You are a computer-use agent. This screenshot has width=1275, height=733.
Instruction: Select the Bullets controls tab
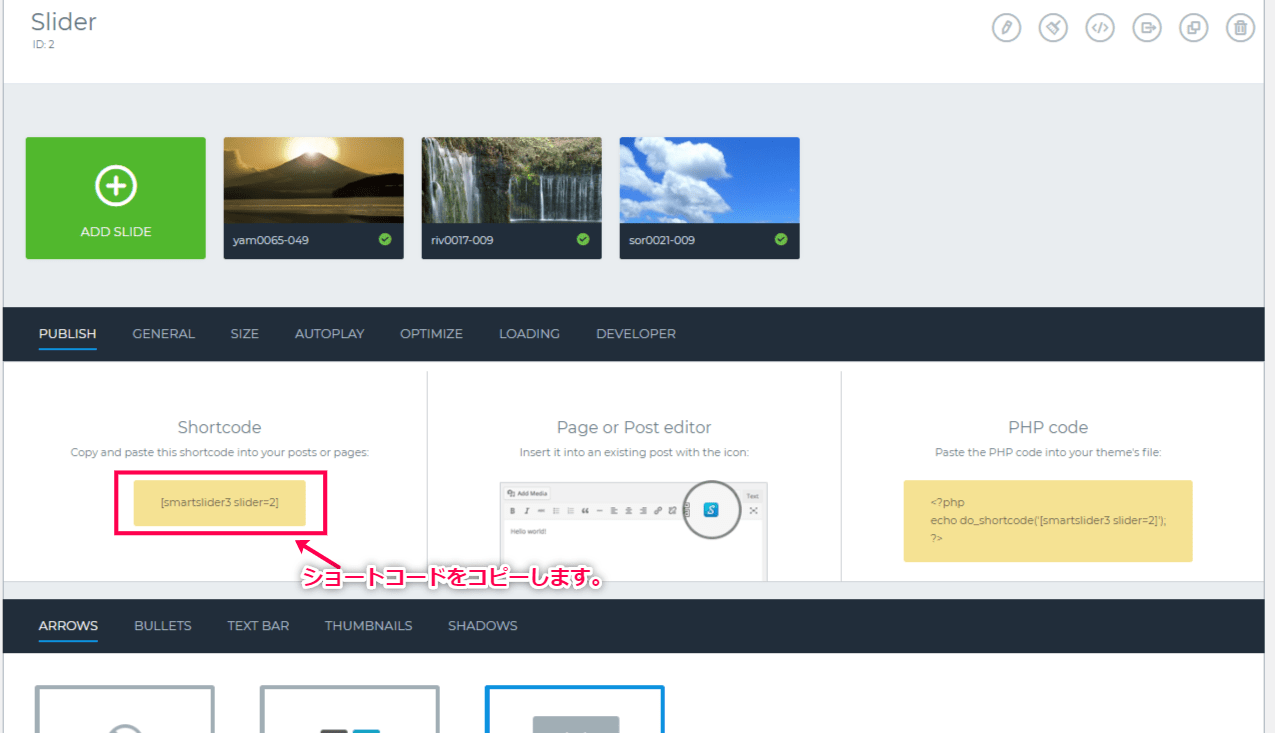tap(163, 626)
